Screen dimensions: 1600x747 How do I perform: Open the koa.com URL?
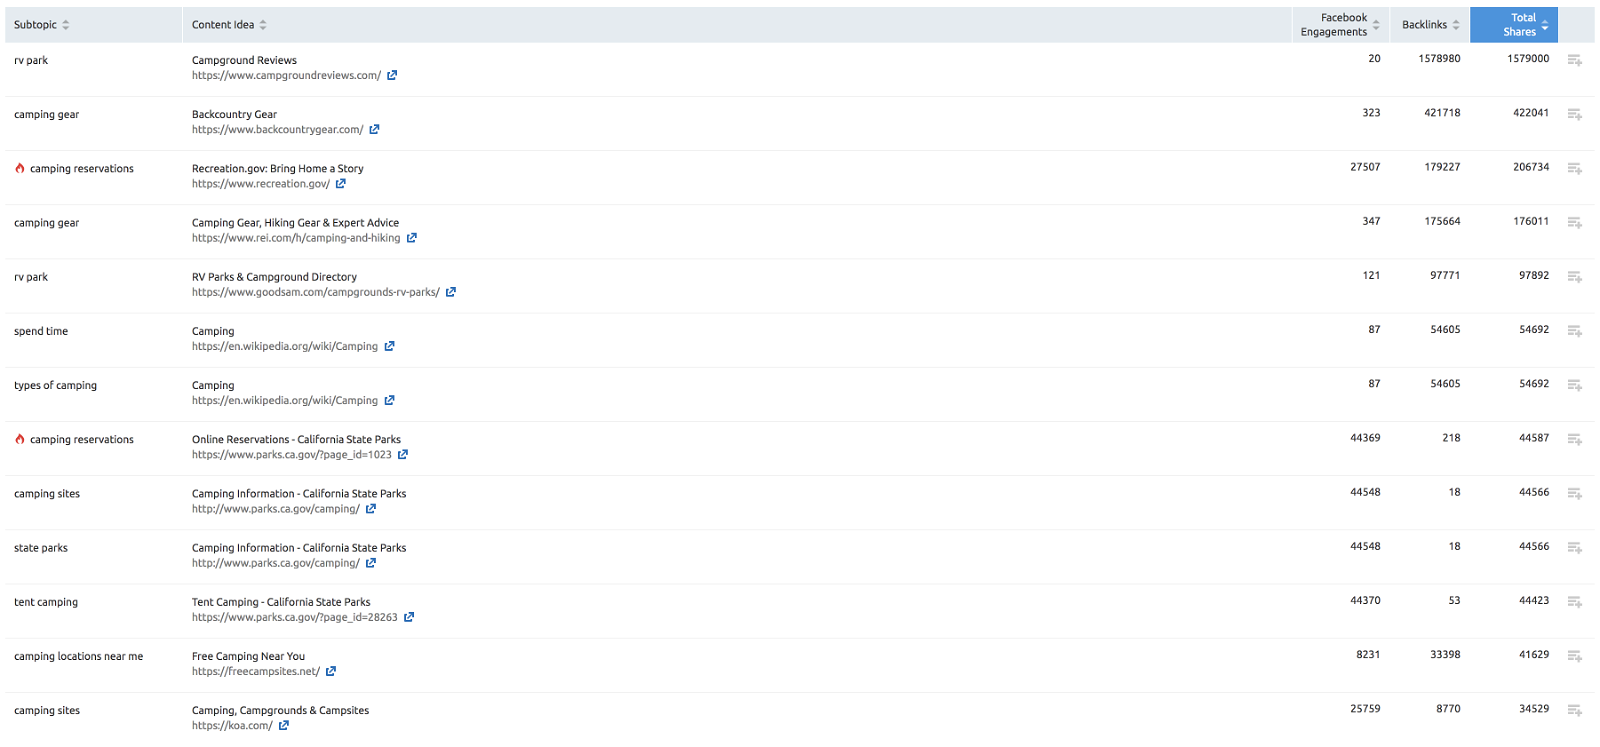232,725
